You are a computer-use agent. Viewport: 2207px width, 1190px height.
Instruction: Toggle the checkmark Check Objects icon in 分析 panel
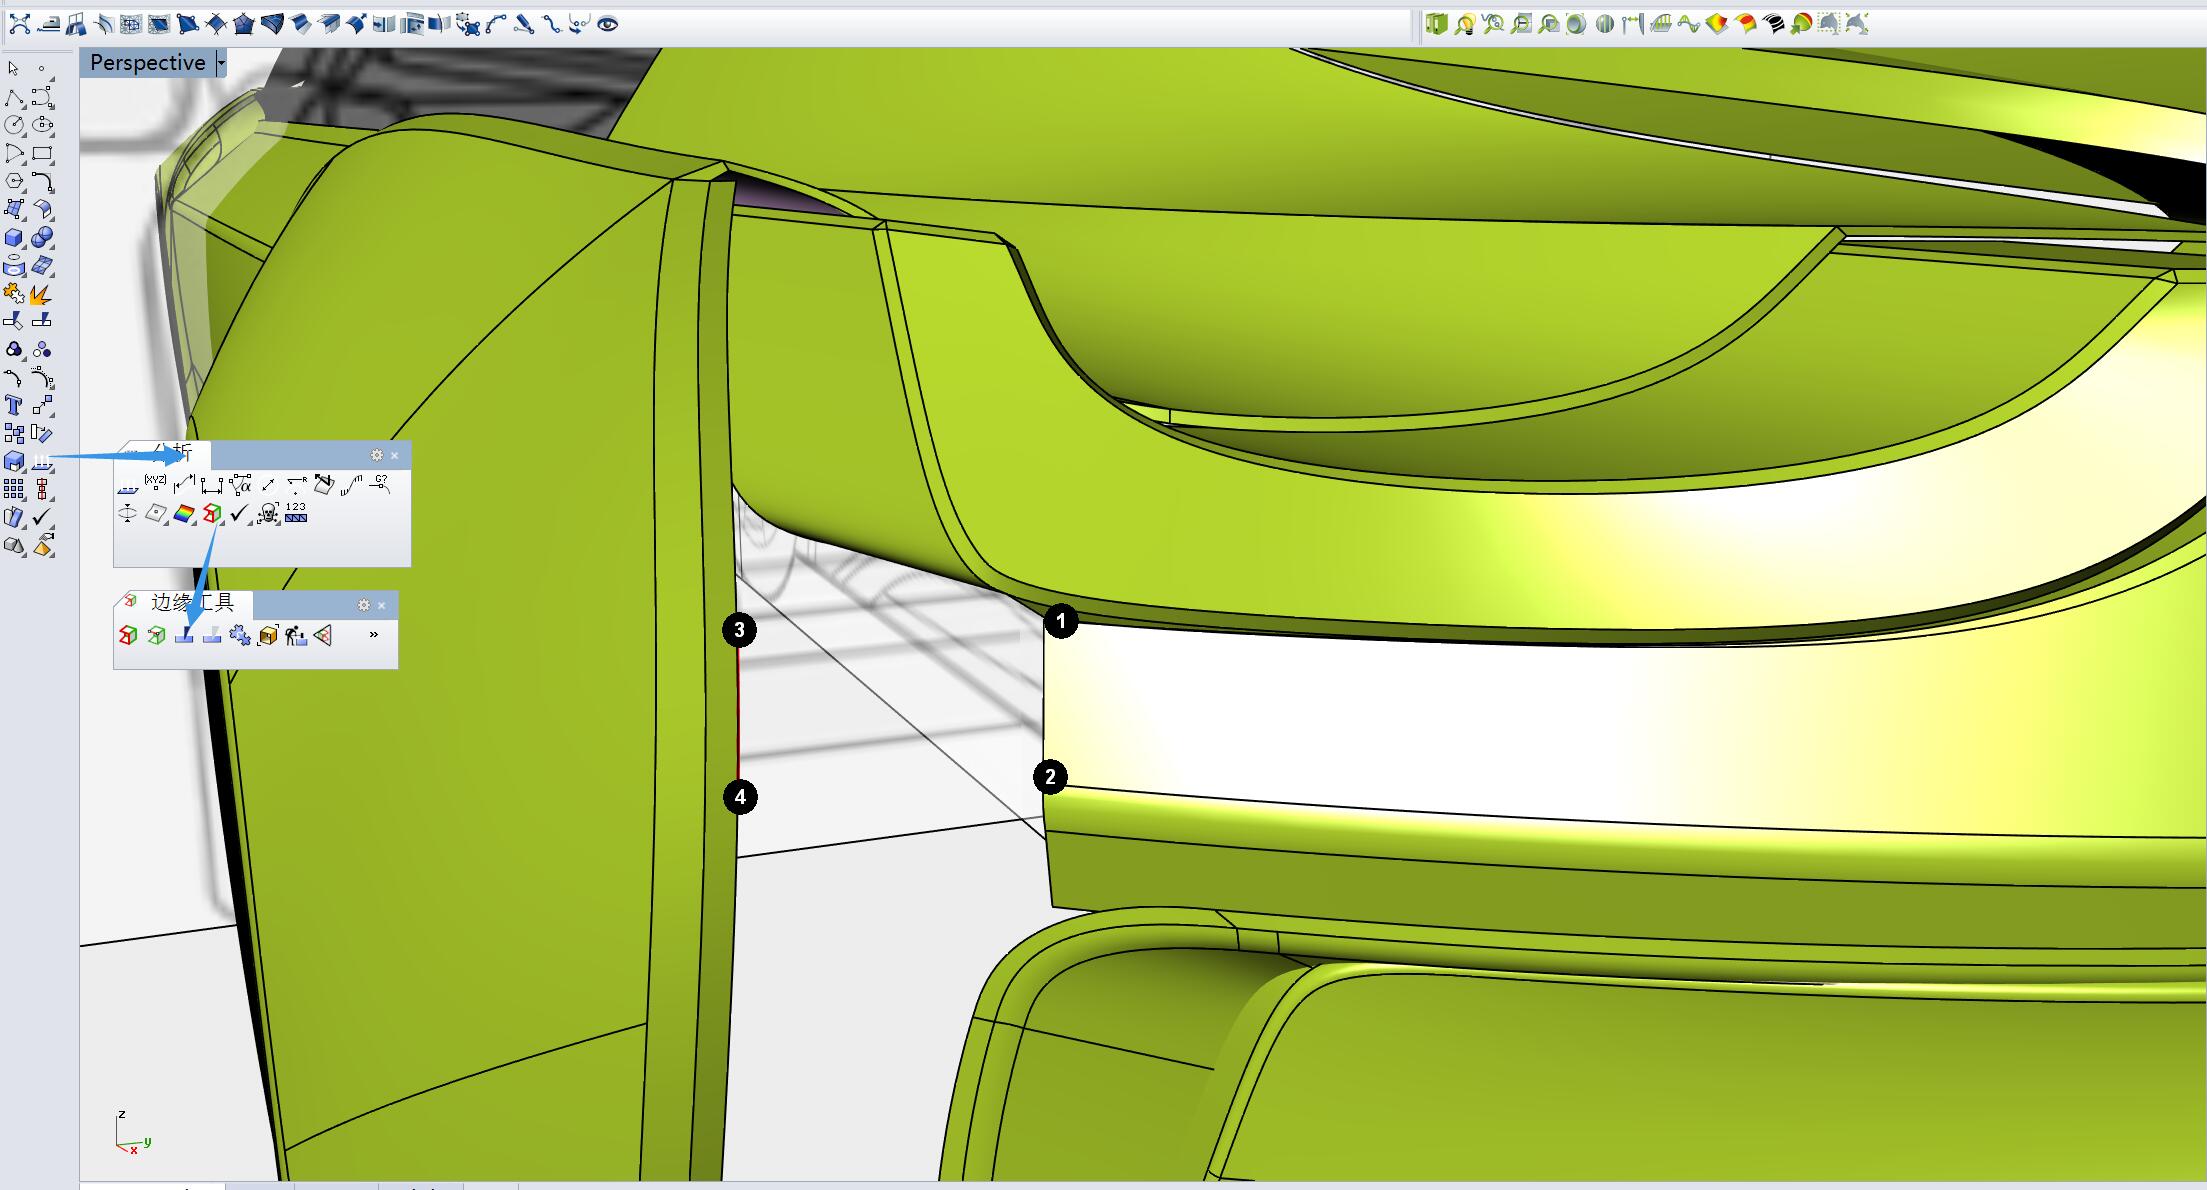(x=239, y=514)
